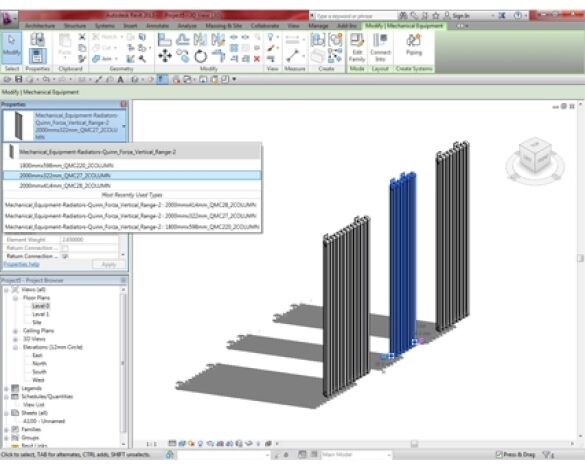Click the Apply button in Properties
This screenshot has width=585, height=471.
tap(109, 264)
